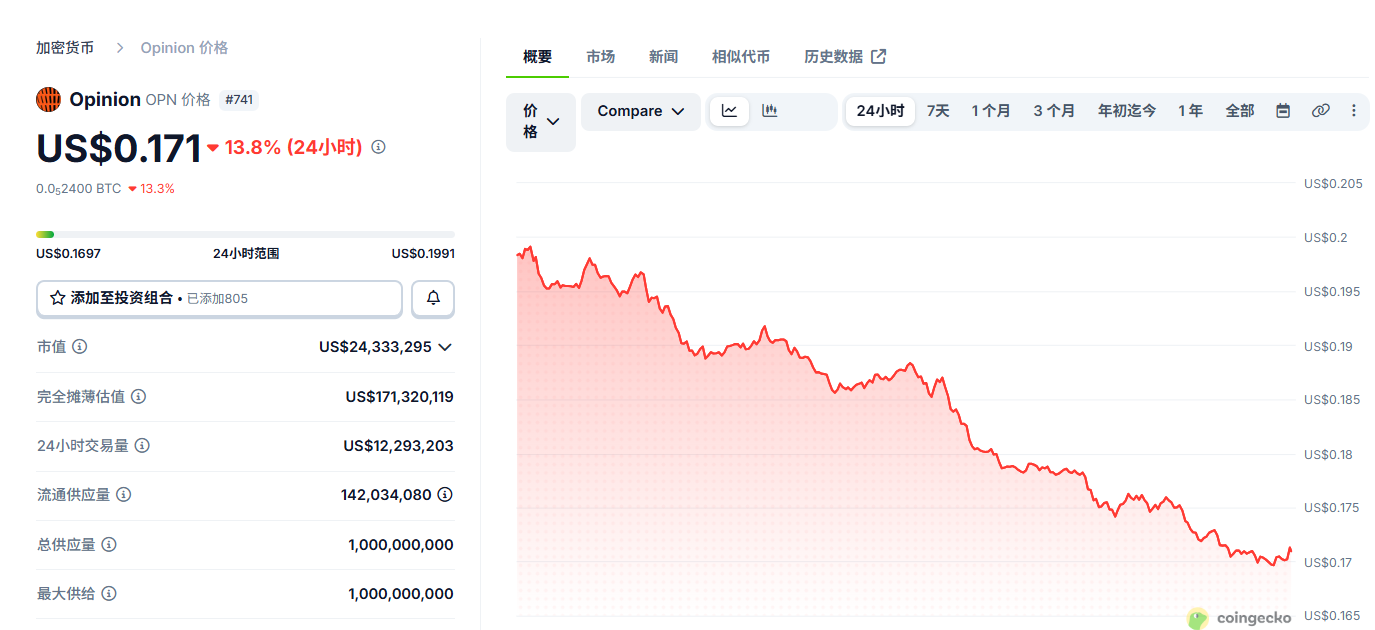Show the 市值 info icon tooltip
1375x630 pixels.
pos(80,347)
